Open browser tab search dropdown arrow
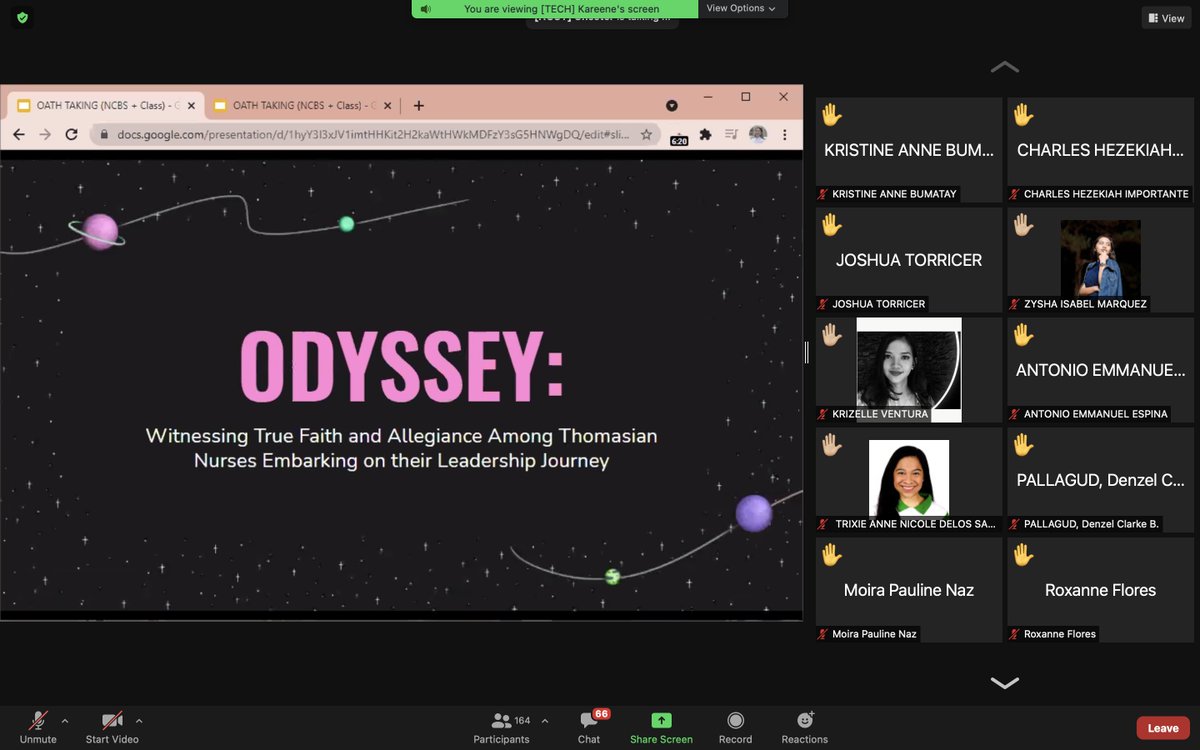Screen dimensions: 1200x750 click(x=672, y=105)
